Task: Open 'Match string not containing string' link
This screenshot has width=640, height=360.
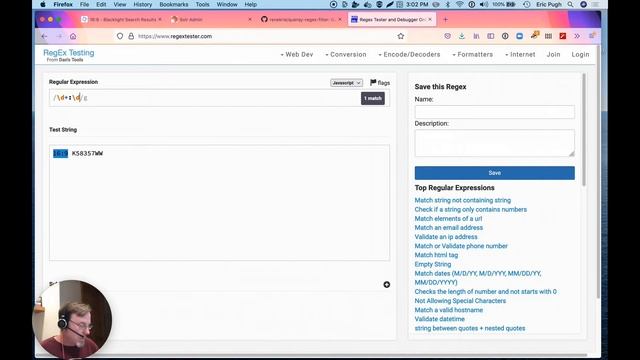Action: (x=462, y=200)
